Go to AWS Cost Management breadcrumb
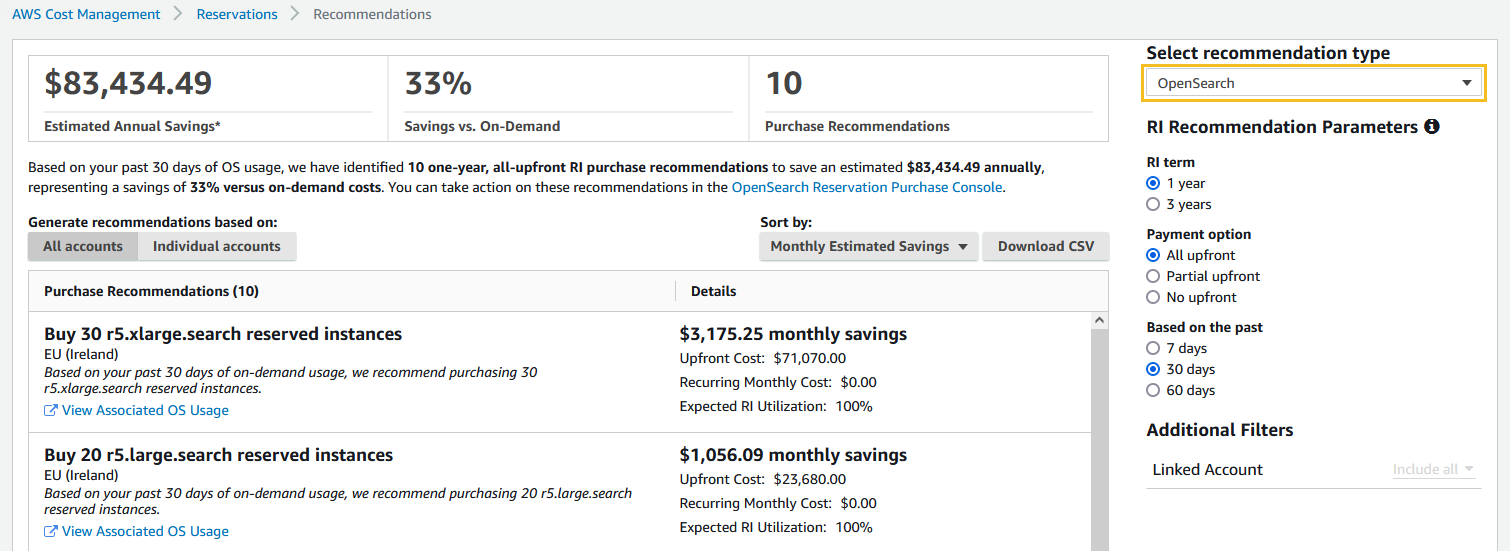The height and width of the screenshot is (551, 1510). pyautogui.click(x=86, y=14)
